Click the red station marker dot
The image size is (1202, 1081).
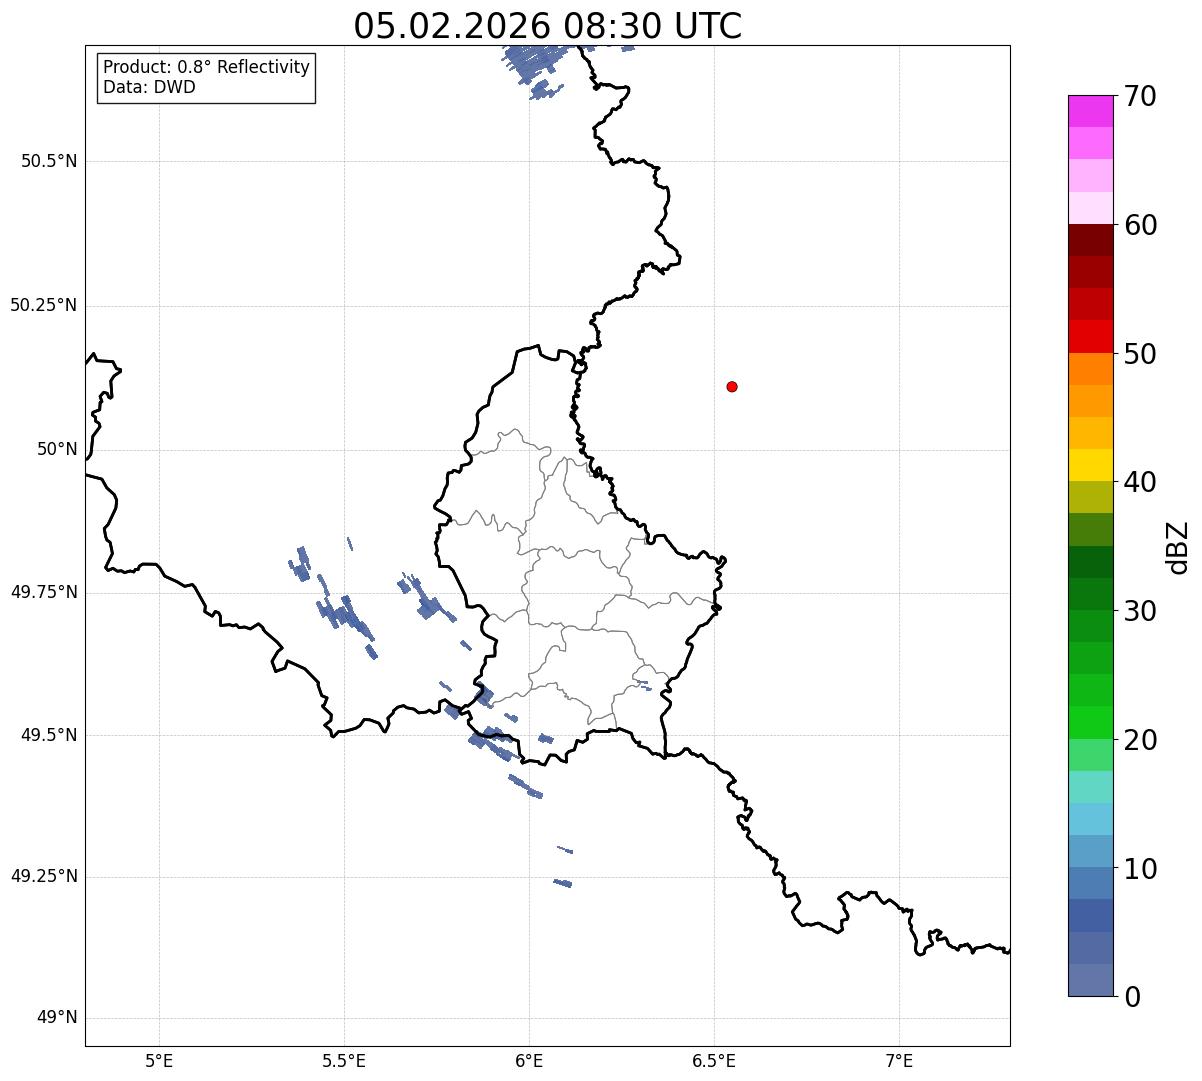[x=732, y=386]
